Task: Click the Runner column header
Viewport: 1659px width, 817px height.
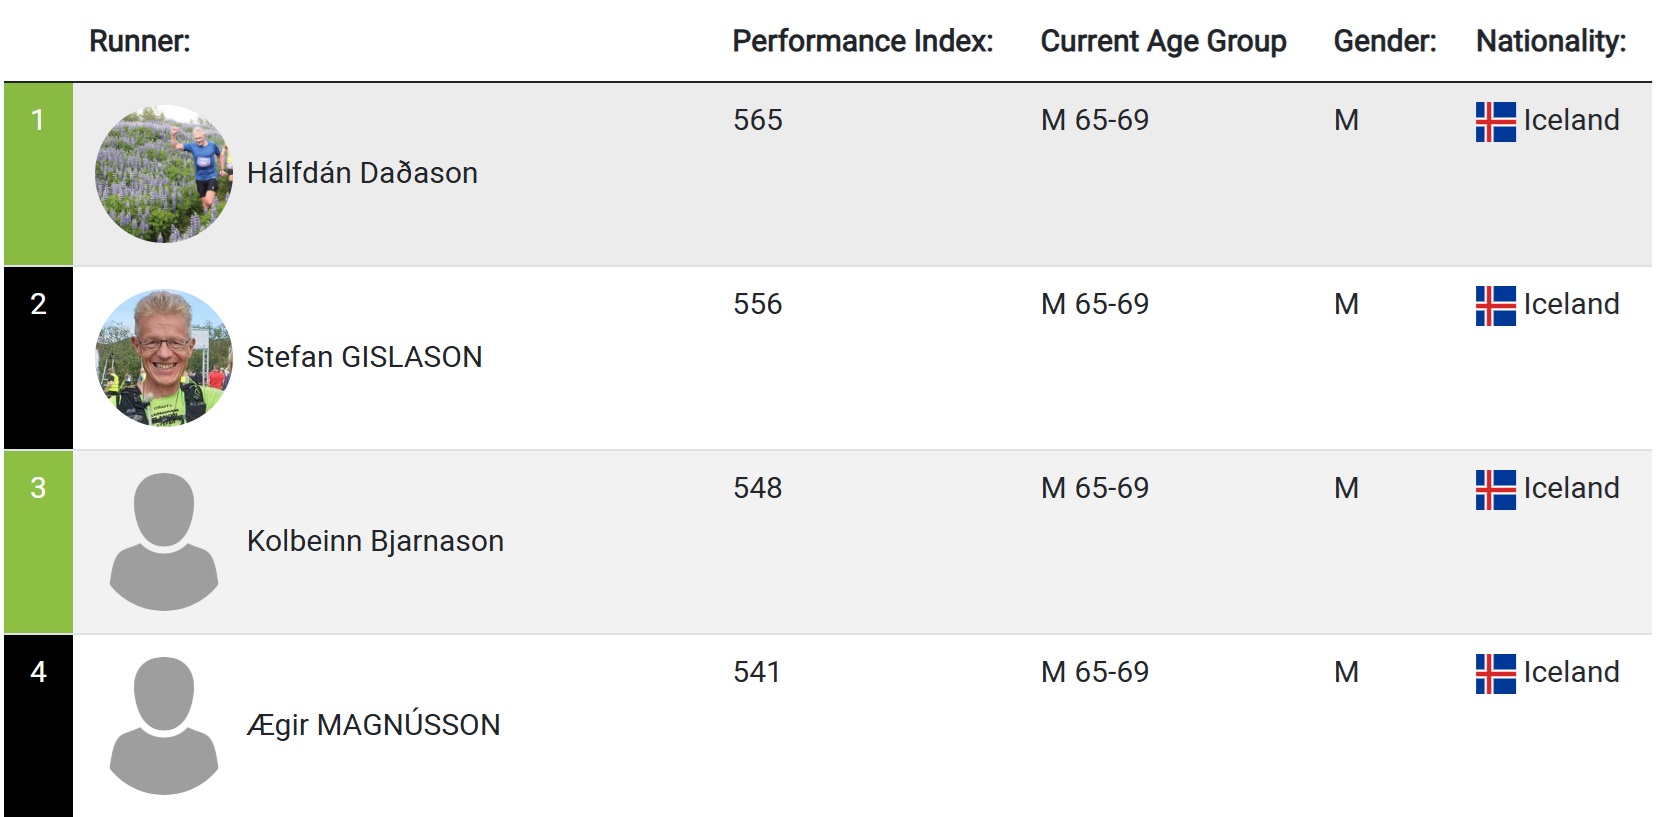Action: click(139, 41)
